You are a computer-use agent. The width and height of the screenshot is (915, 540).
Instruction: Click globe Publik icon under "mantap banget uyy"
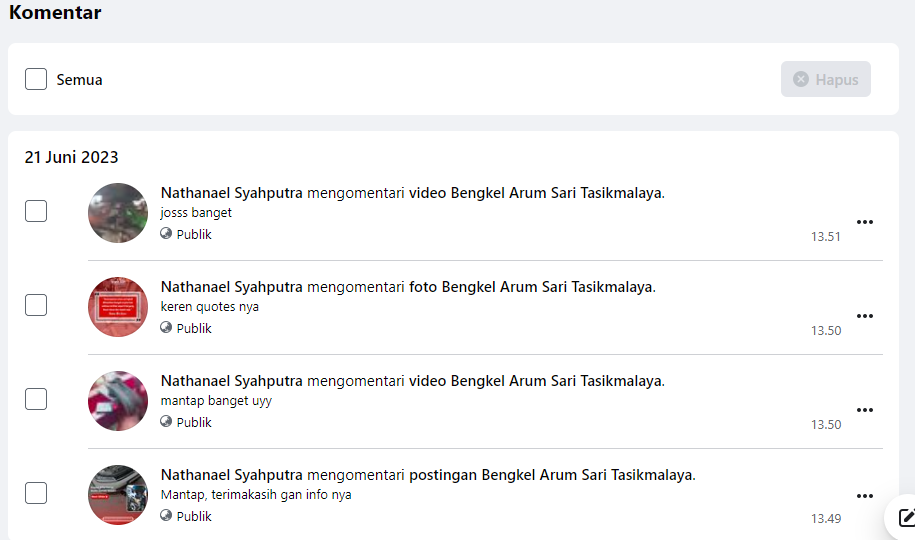(166, 422)
